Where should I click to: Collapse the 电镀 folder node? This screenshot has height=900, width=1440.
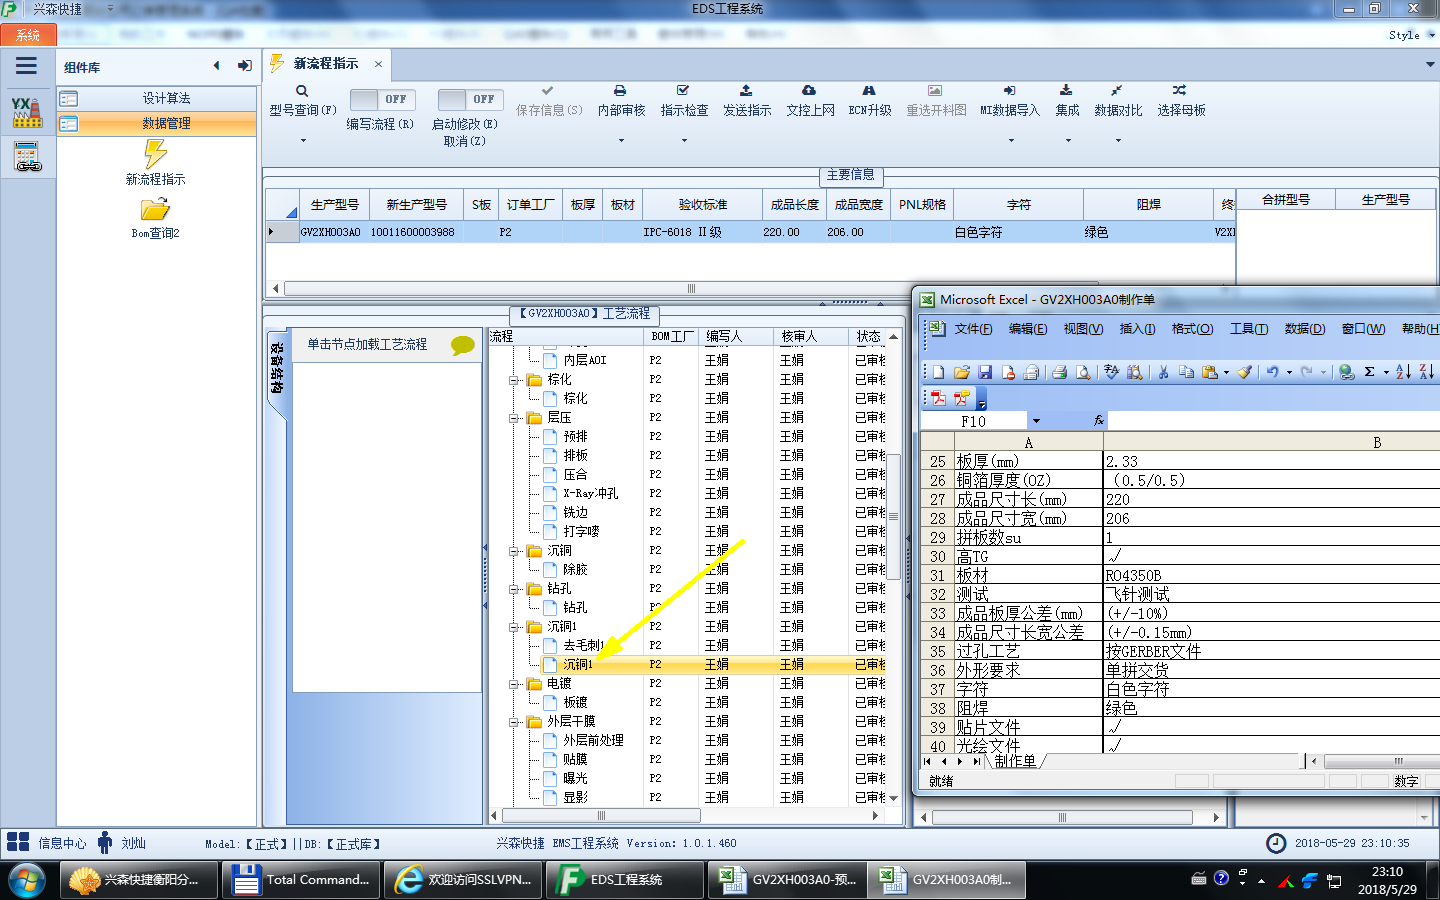(514, 684)
